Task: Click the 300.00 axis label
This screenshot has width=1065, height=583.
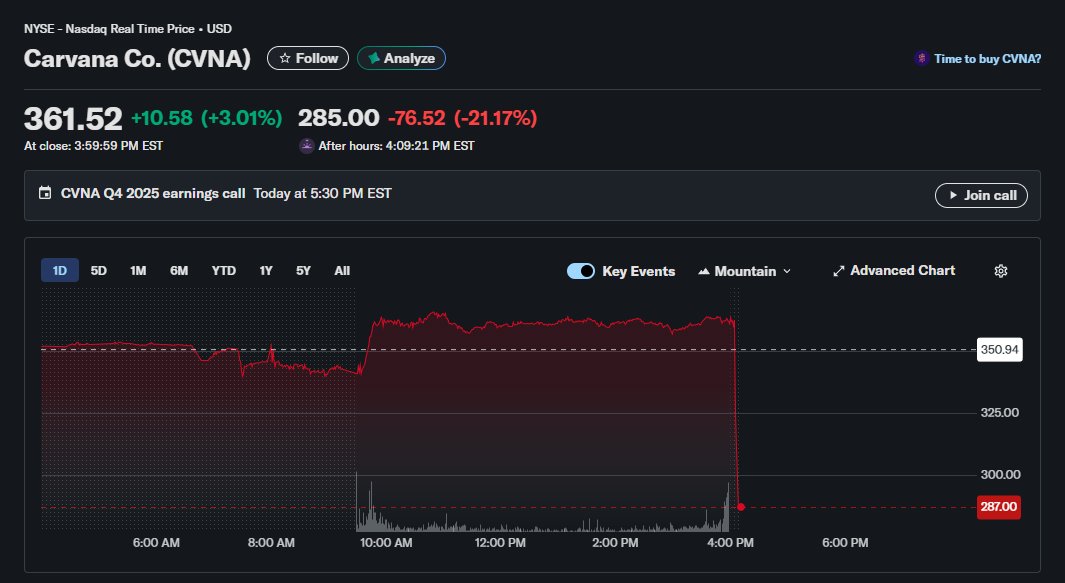Action: tap(1000, 474)
